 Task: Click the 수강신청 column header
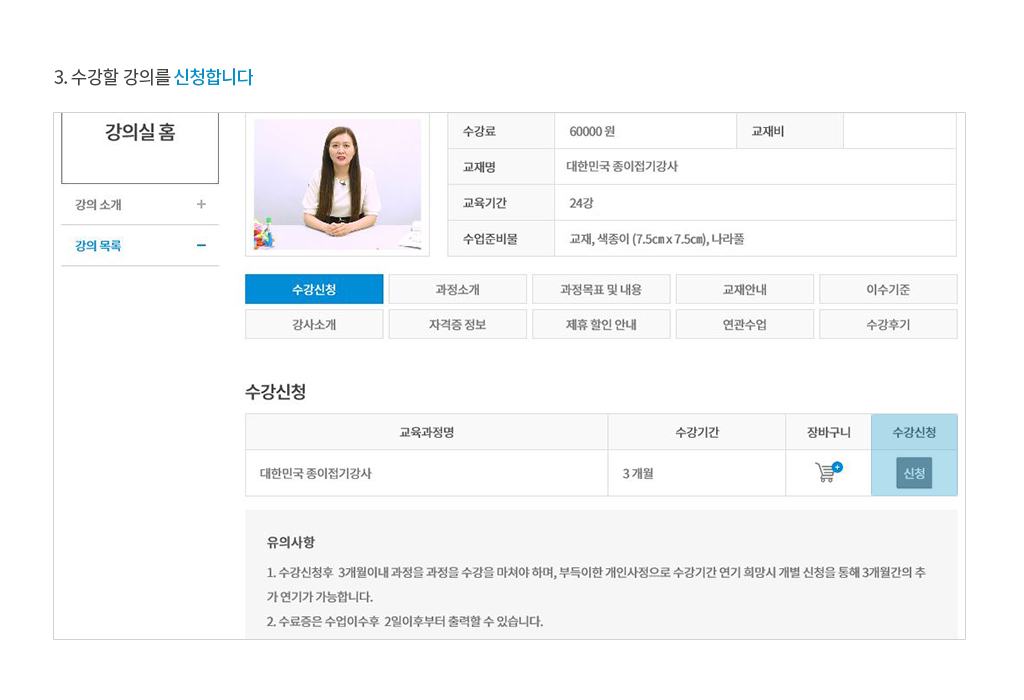[x=914, y=432]
